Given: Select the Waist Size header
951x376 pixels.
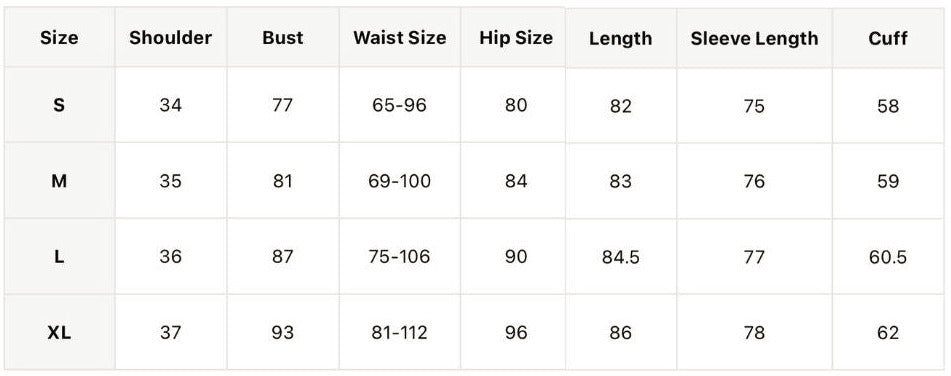Looking at the screenshot, I should point(400,38).
